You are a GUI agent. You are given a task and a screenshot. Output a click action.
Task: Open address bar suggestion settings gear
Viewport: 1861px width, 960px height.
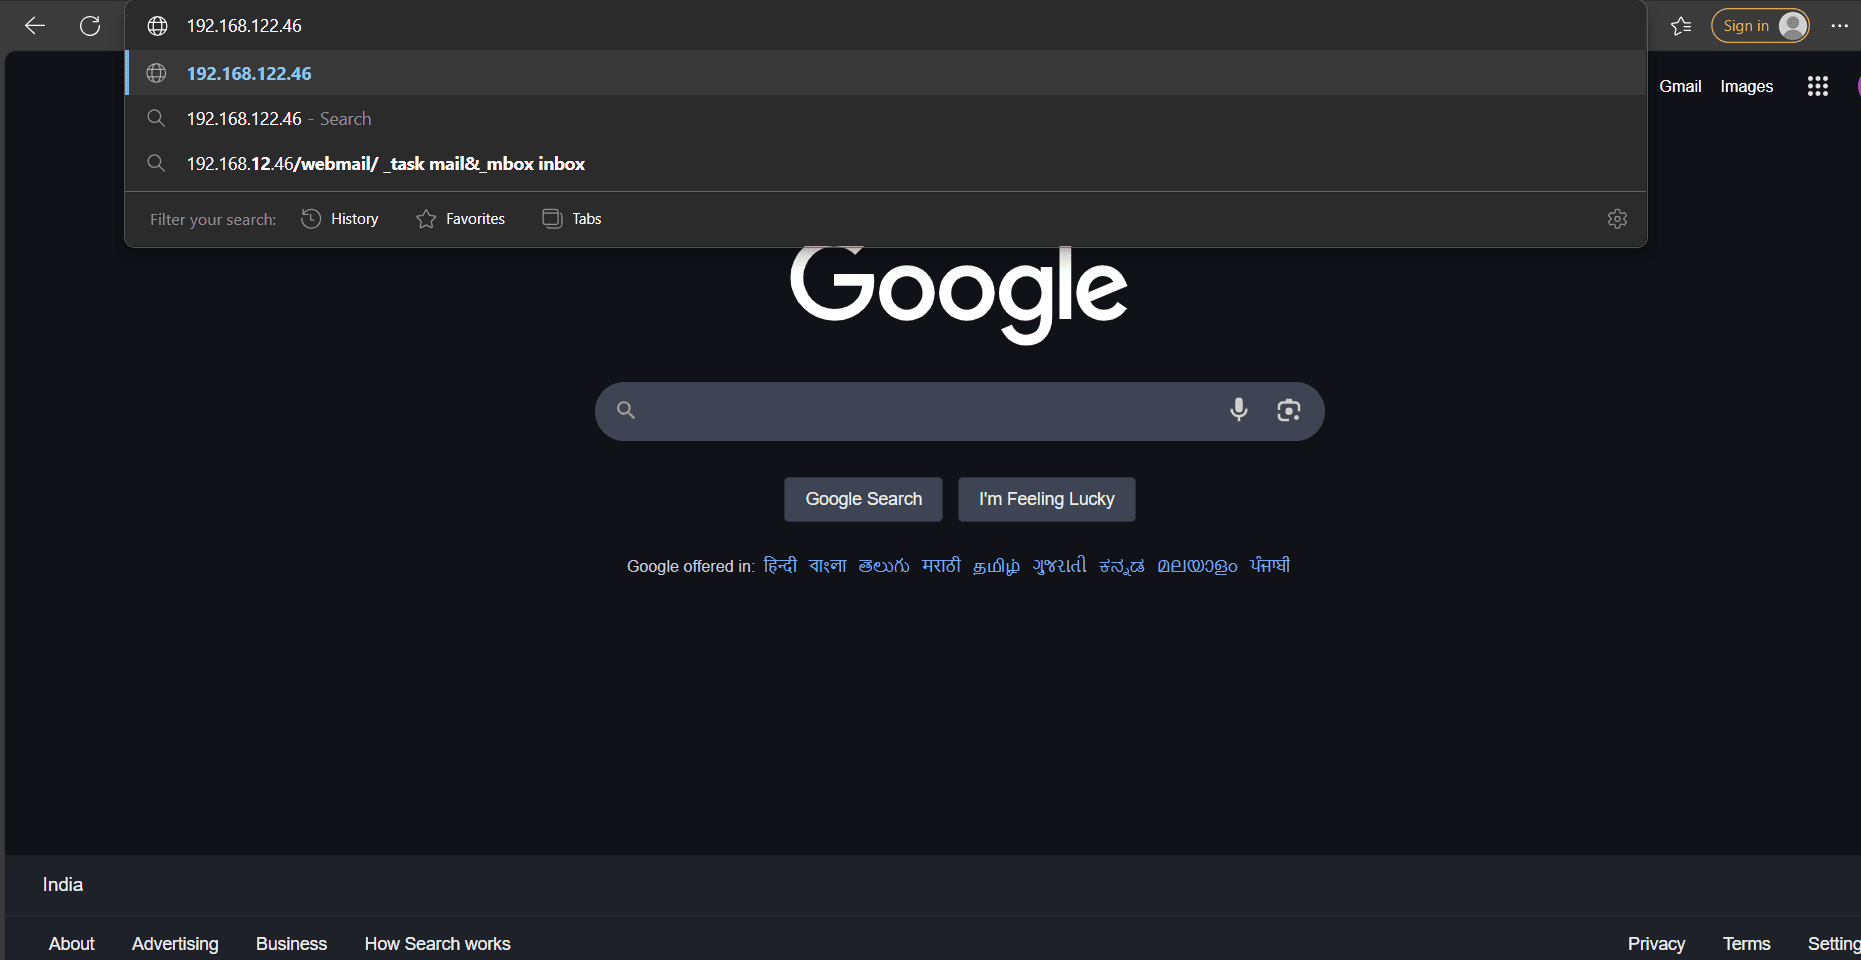point(1617,219)
